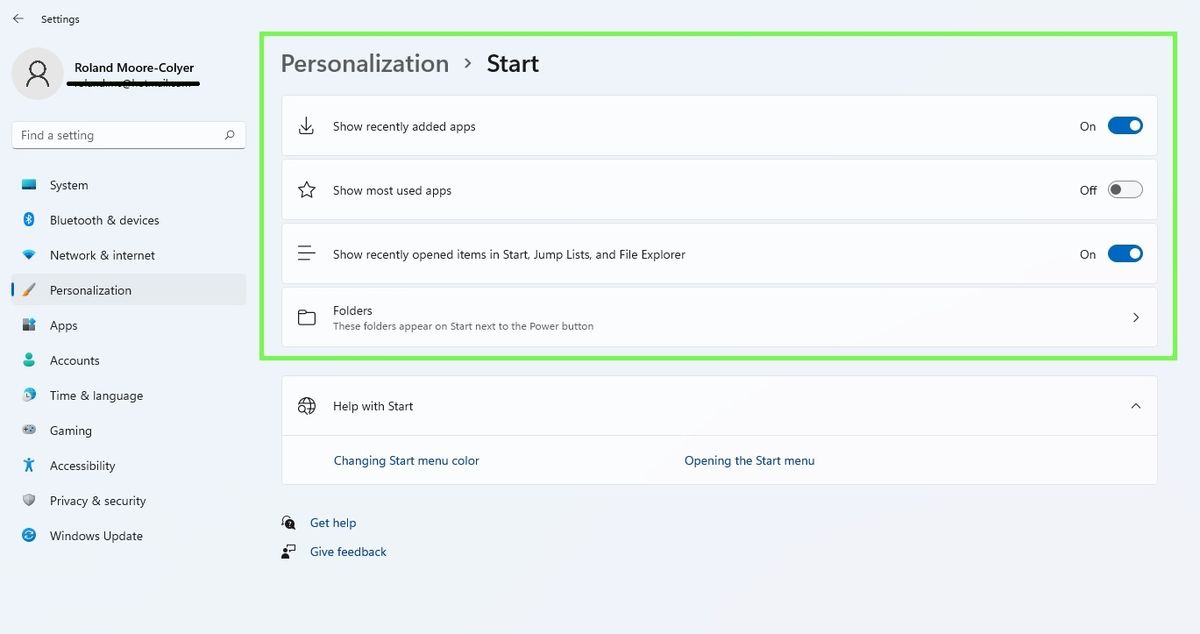This screenshot has width=1200, height=634.
Task: Click the Find a setting search box
Action: pos(128,134)
